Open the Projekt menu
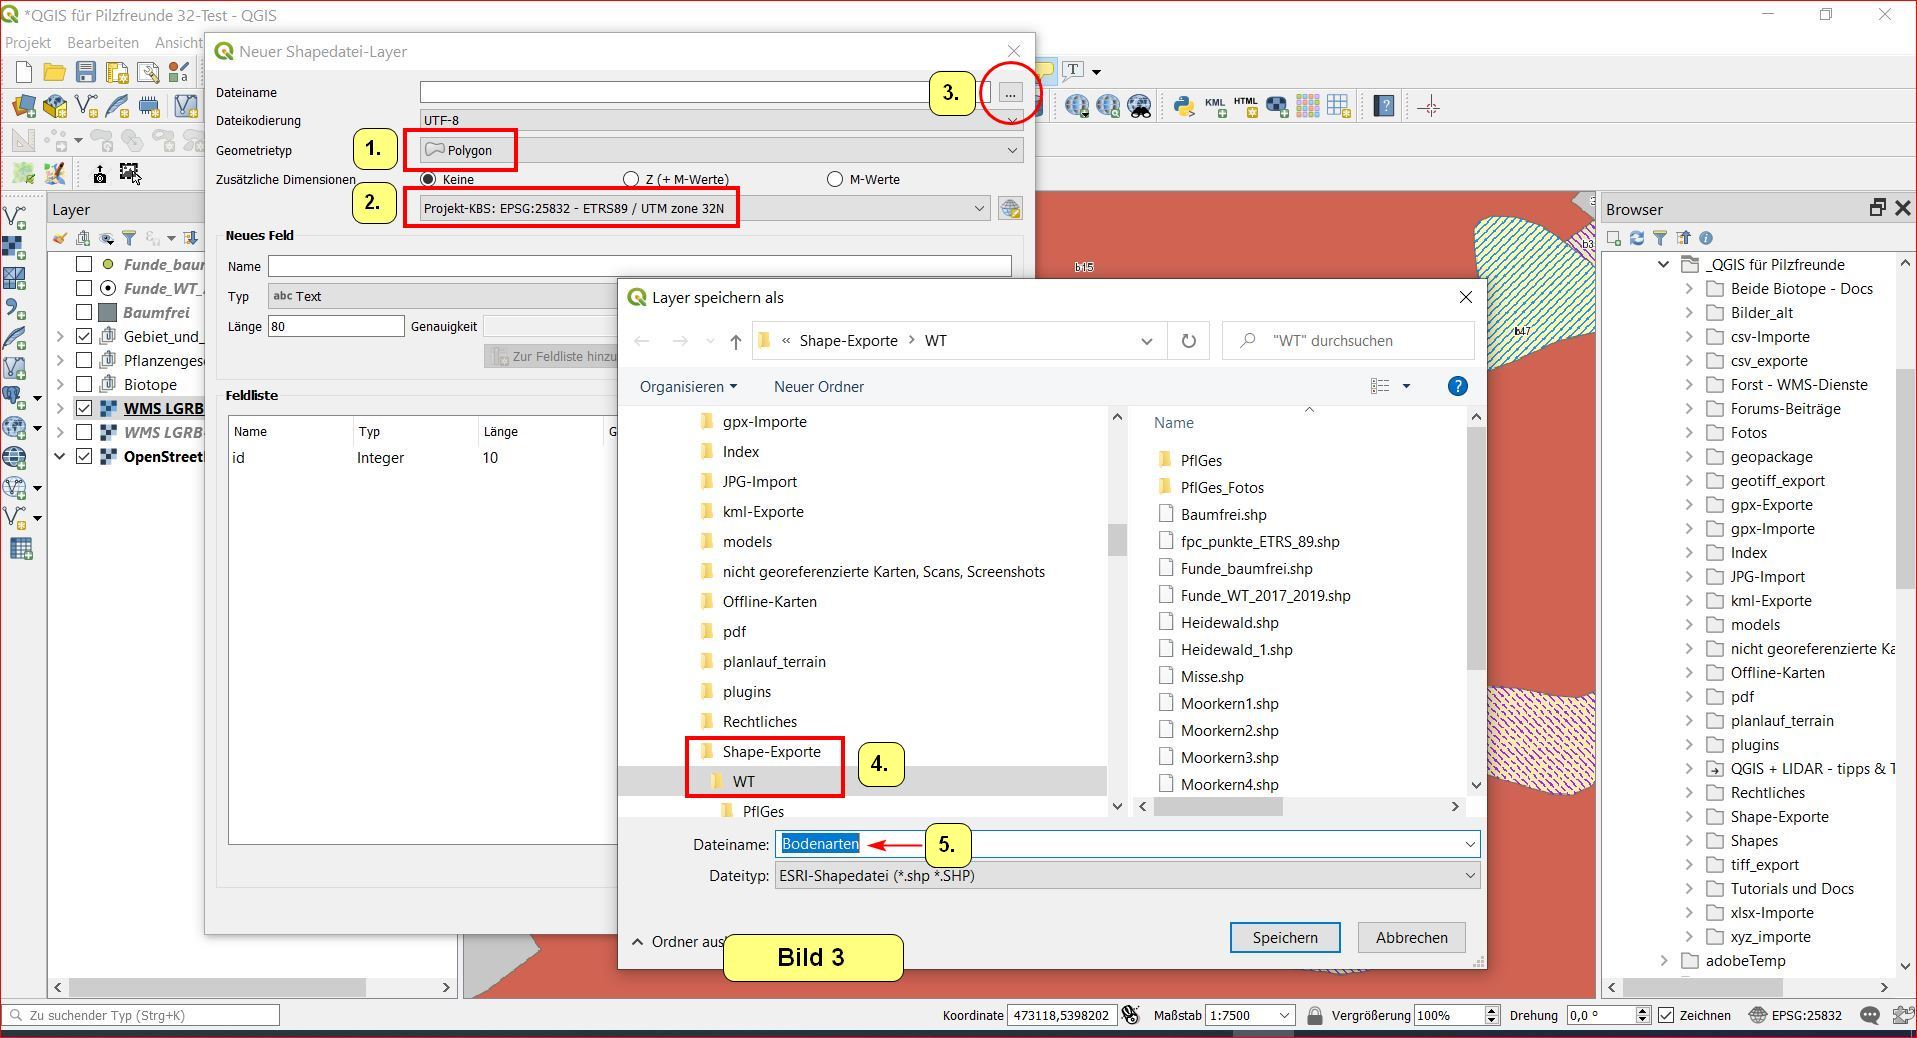The image size is (1917, 1038). [x=28, y=43]
